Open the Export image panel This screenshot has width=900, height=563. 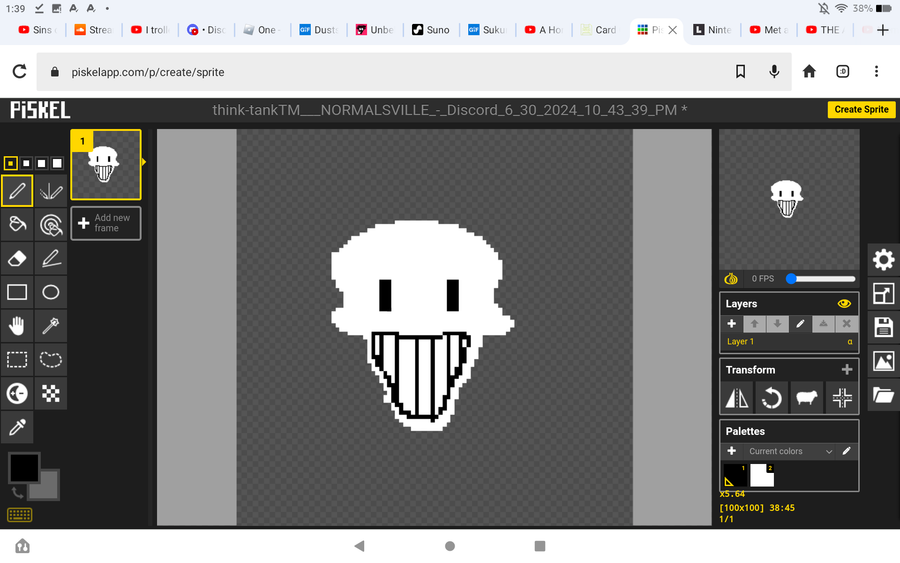(883, 361)
